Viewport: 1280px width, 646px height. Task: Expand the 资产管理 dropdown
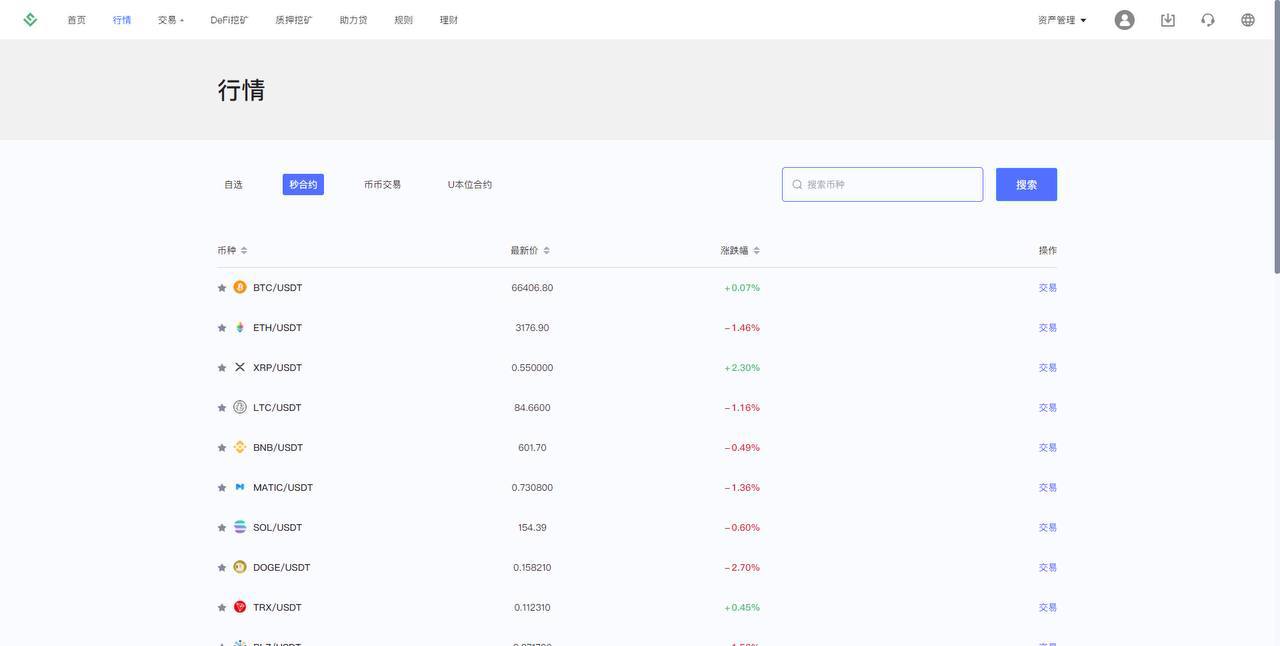1057,17
